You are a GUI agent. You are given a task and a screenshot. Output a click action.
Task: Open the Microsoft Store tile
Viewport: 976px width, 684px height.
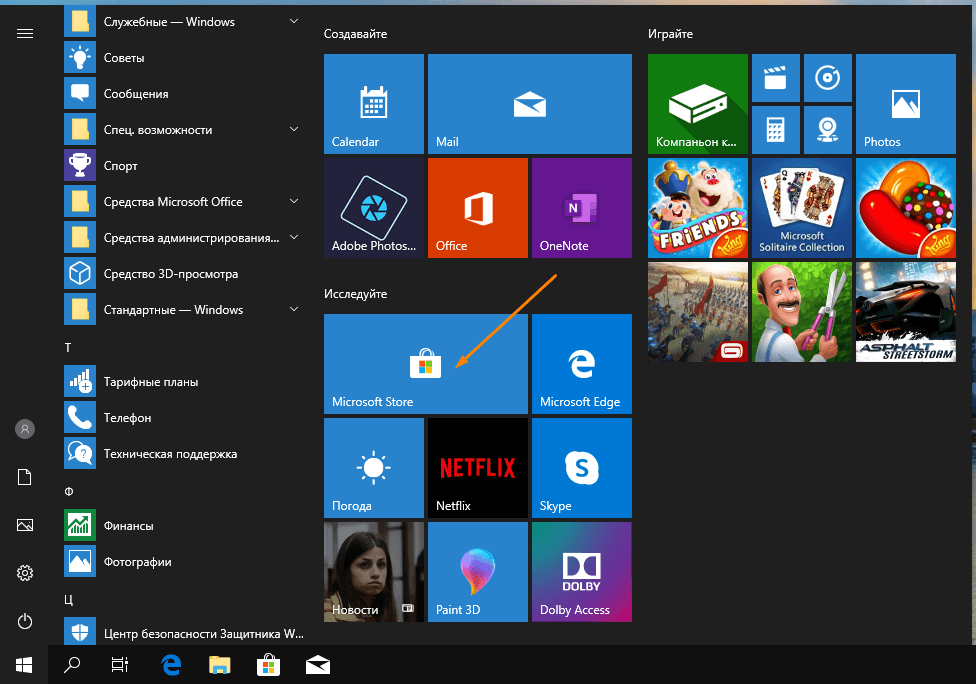coord(426,364)
